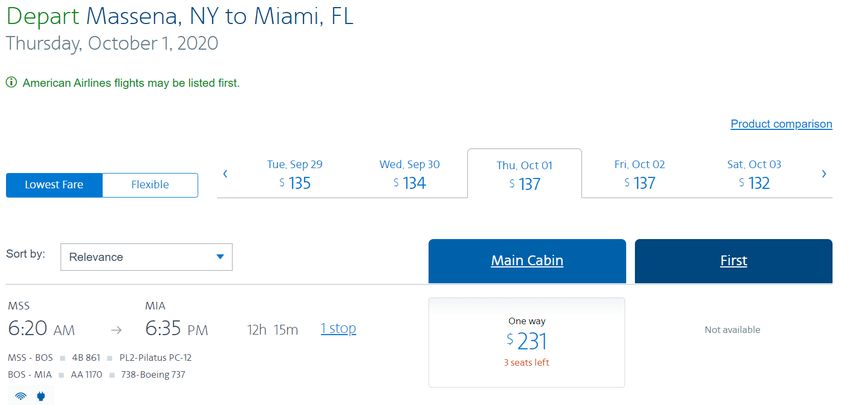This screenshot has width=850, height=405.
Task: Open the Sort by Relevance dropdown
Action: click(146, 257)
